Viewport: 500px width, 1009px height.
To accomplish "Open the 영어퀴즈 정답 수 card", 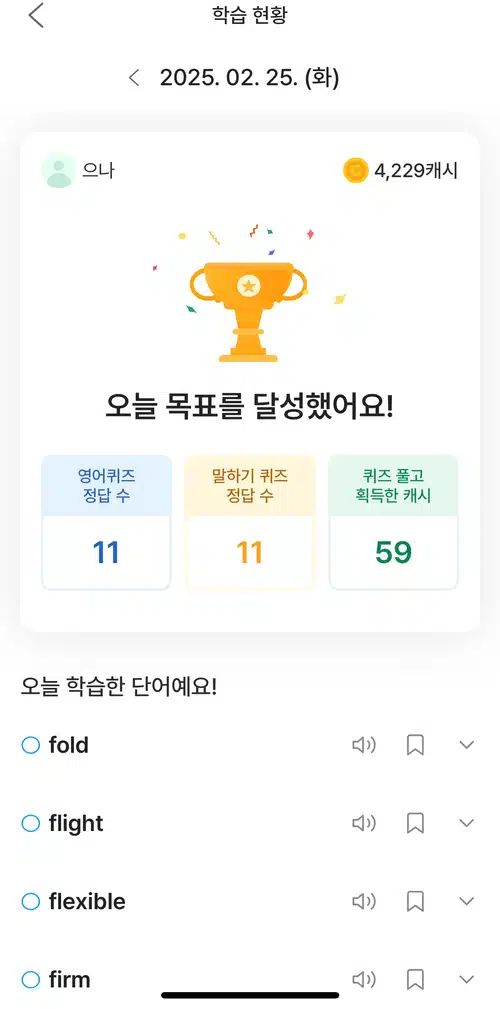I will click(x=106, y=523).
